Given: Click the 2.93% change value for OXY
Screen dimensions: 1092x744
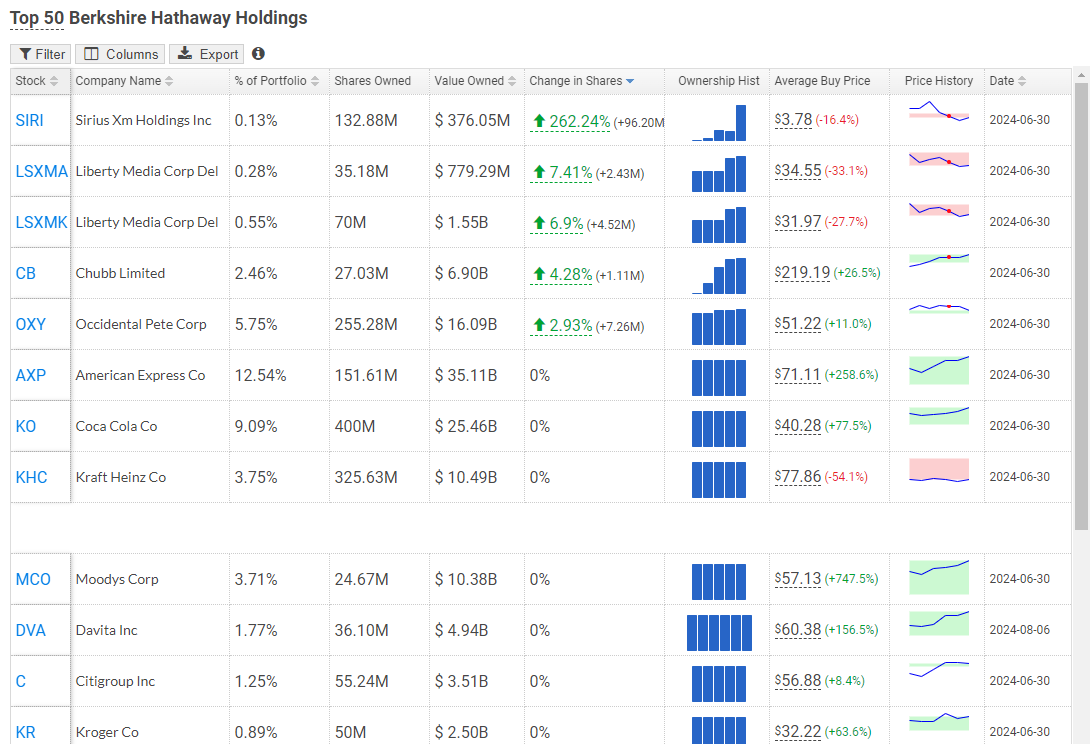Looking at the screenshot, I should (x=570, y=325).
